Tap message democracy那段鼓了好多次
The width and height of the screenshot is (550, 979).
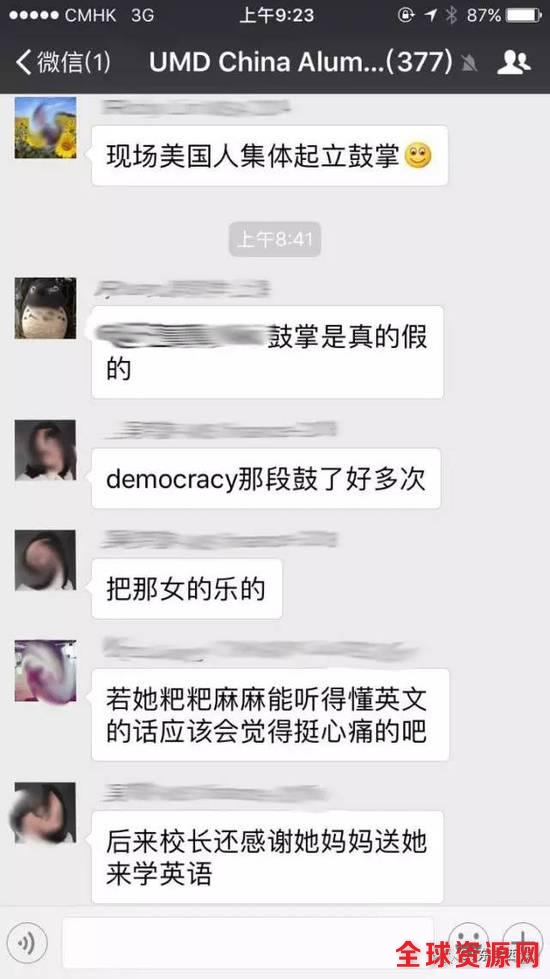(x=266, y=478)
